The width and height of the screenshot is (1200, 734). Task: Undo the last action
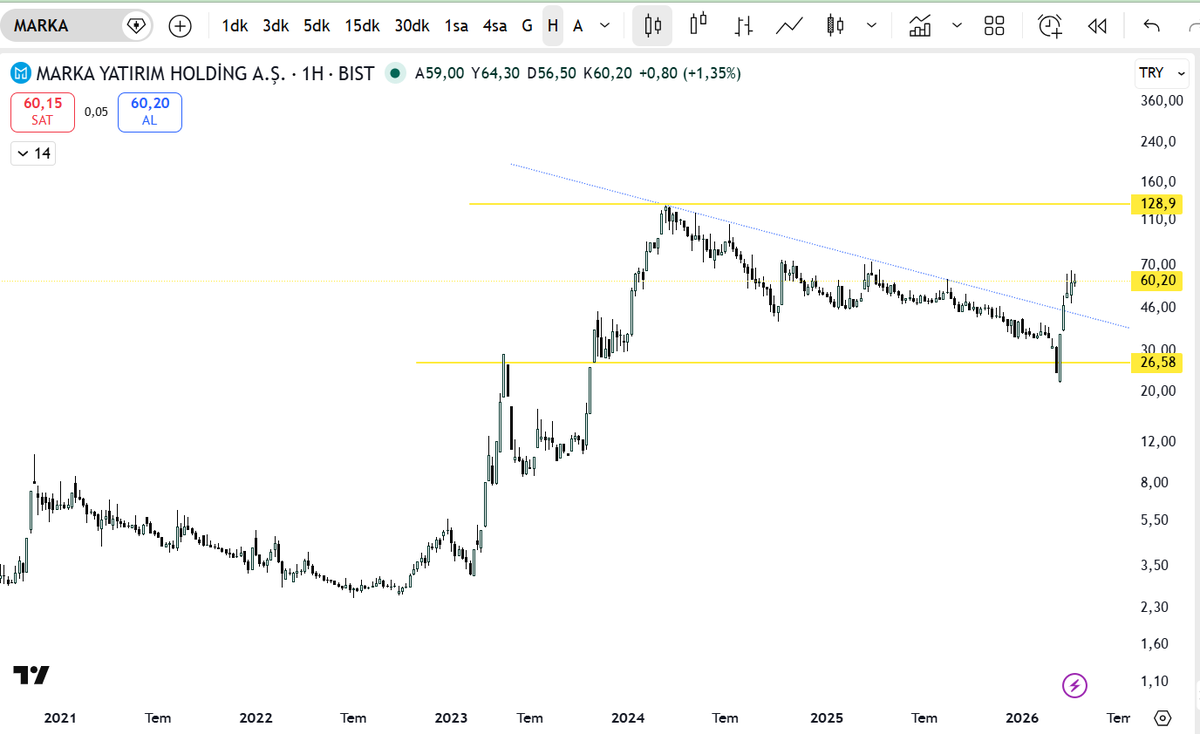point(1152,26)
